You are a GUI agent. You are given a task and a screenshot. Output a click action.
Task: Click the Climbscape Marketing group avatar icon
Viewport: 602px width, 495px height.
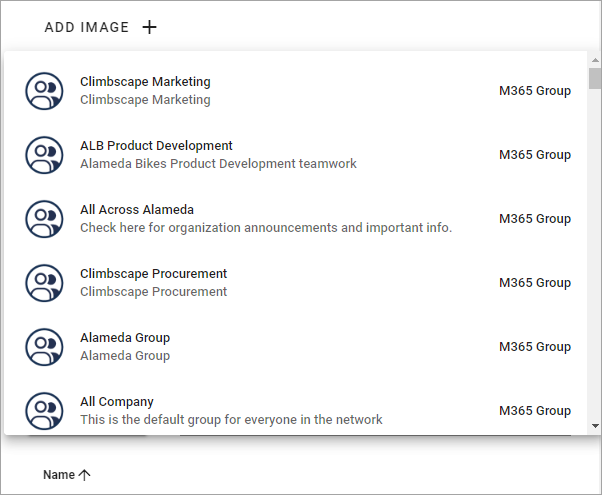45,91
